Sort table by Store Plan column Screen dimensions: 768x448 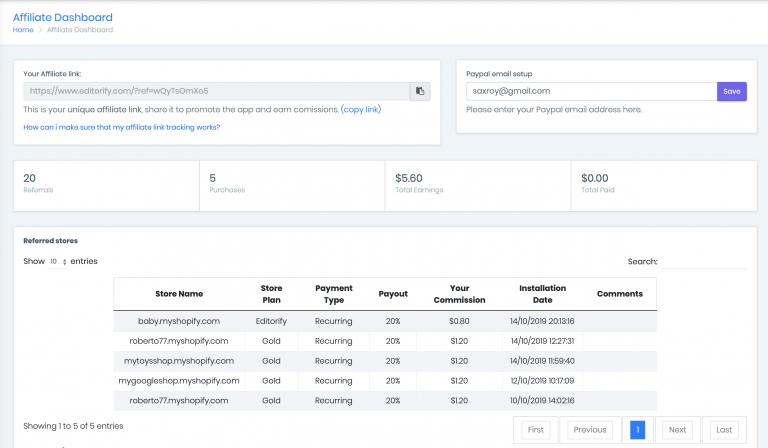coord(271,294)
